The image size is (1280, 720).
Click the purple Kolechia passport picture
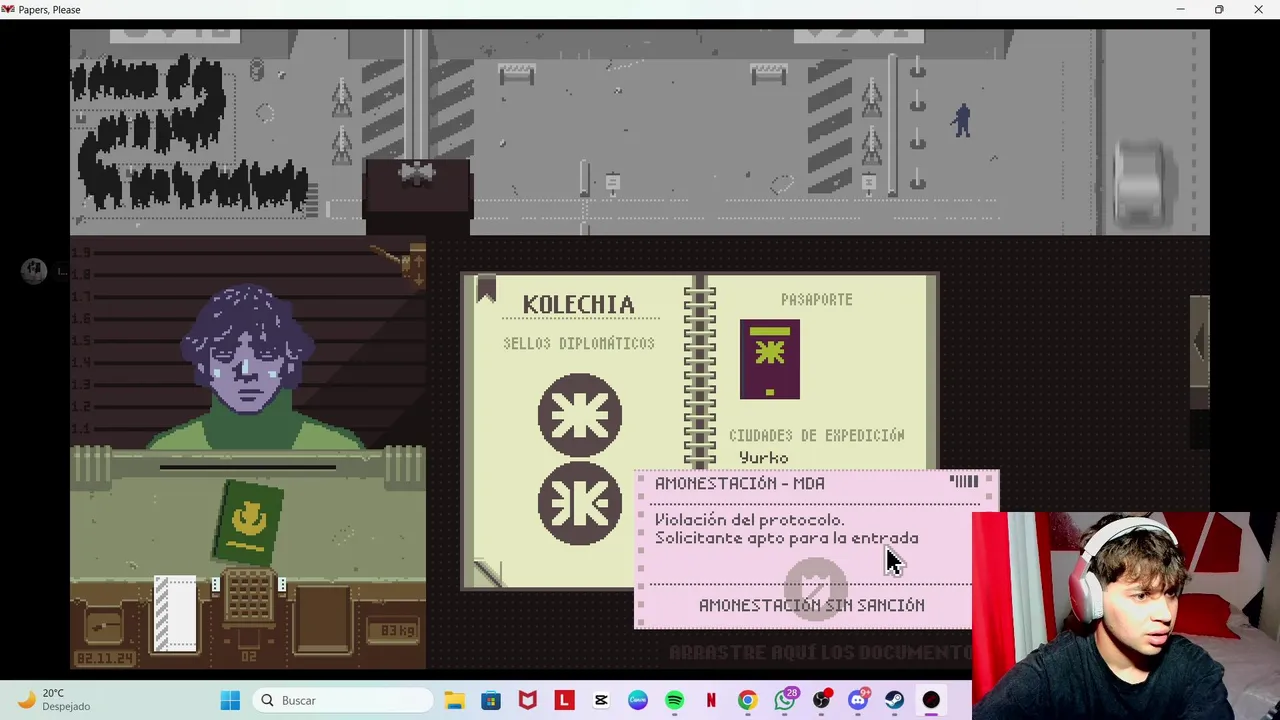click(770, 359)
